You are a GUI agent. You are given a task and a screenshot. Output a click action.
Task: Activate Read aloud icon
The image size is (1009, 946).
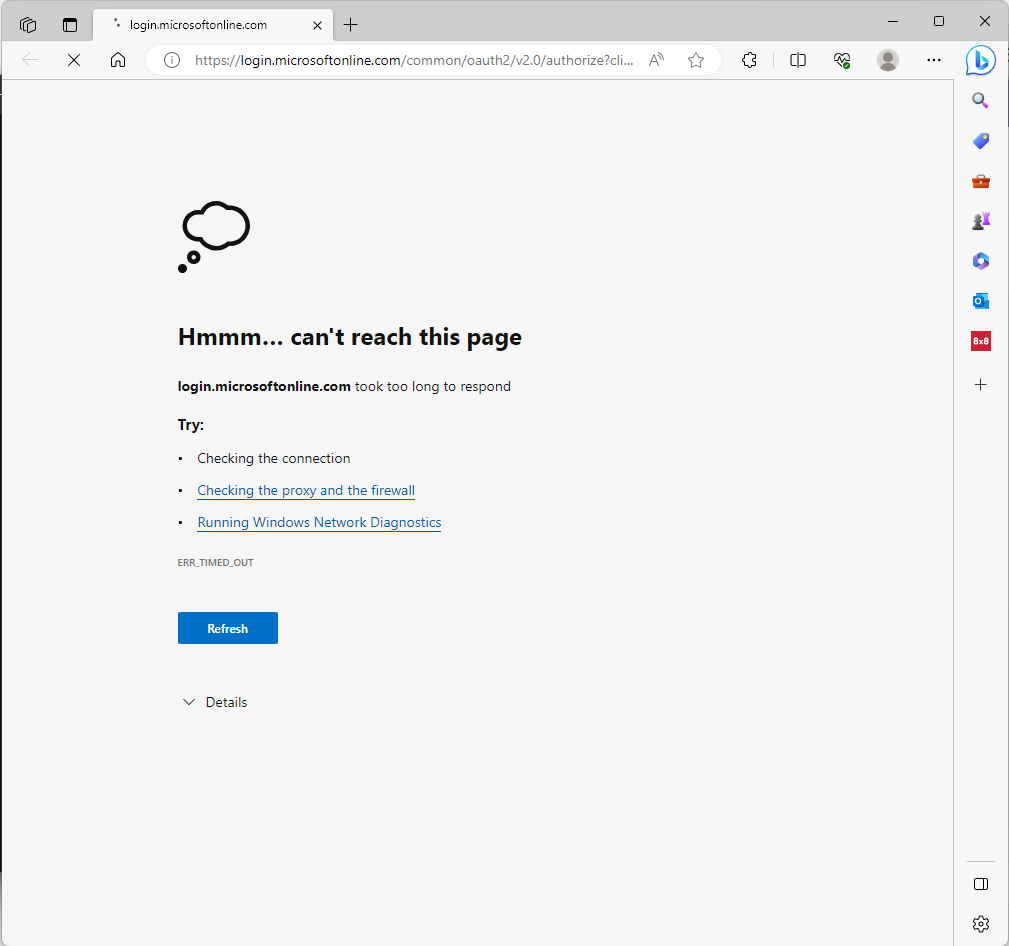[x=656, y=60]
